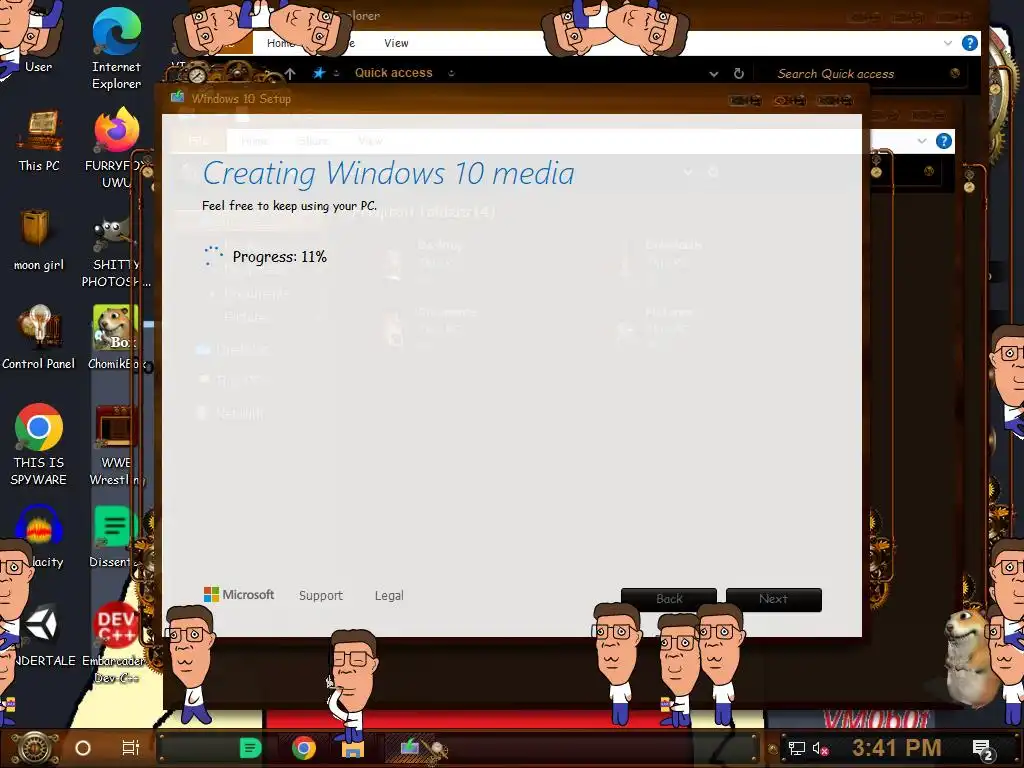Open the Support link in Setup

point(321,596)
